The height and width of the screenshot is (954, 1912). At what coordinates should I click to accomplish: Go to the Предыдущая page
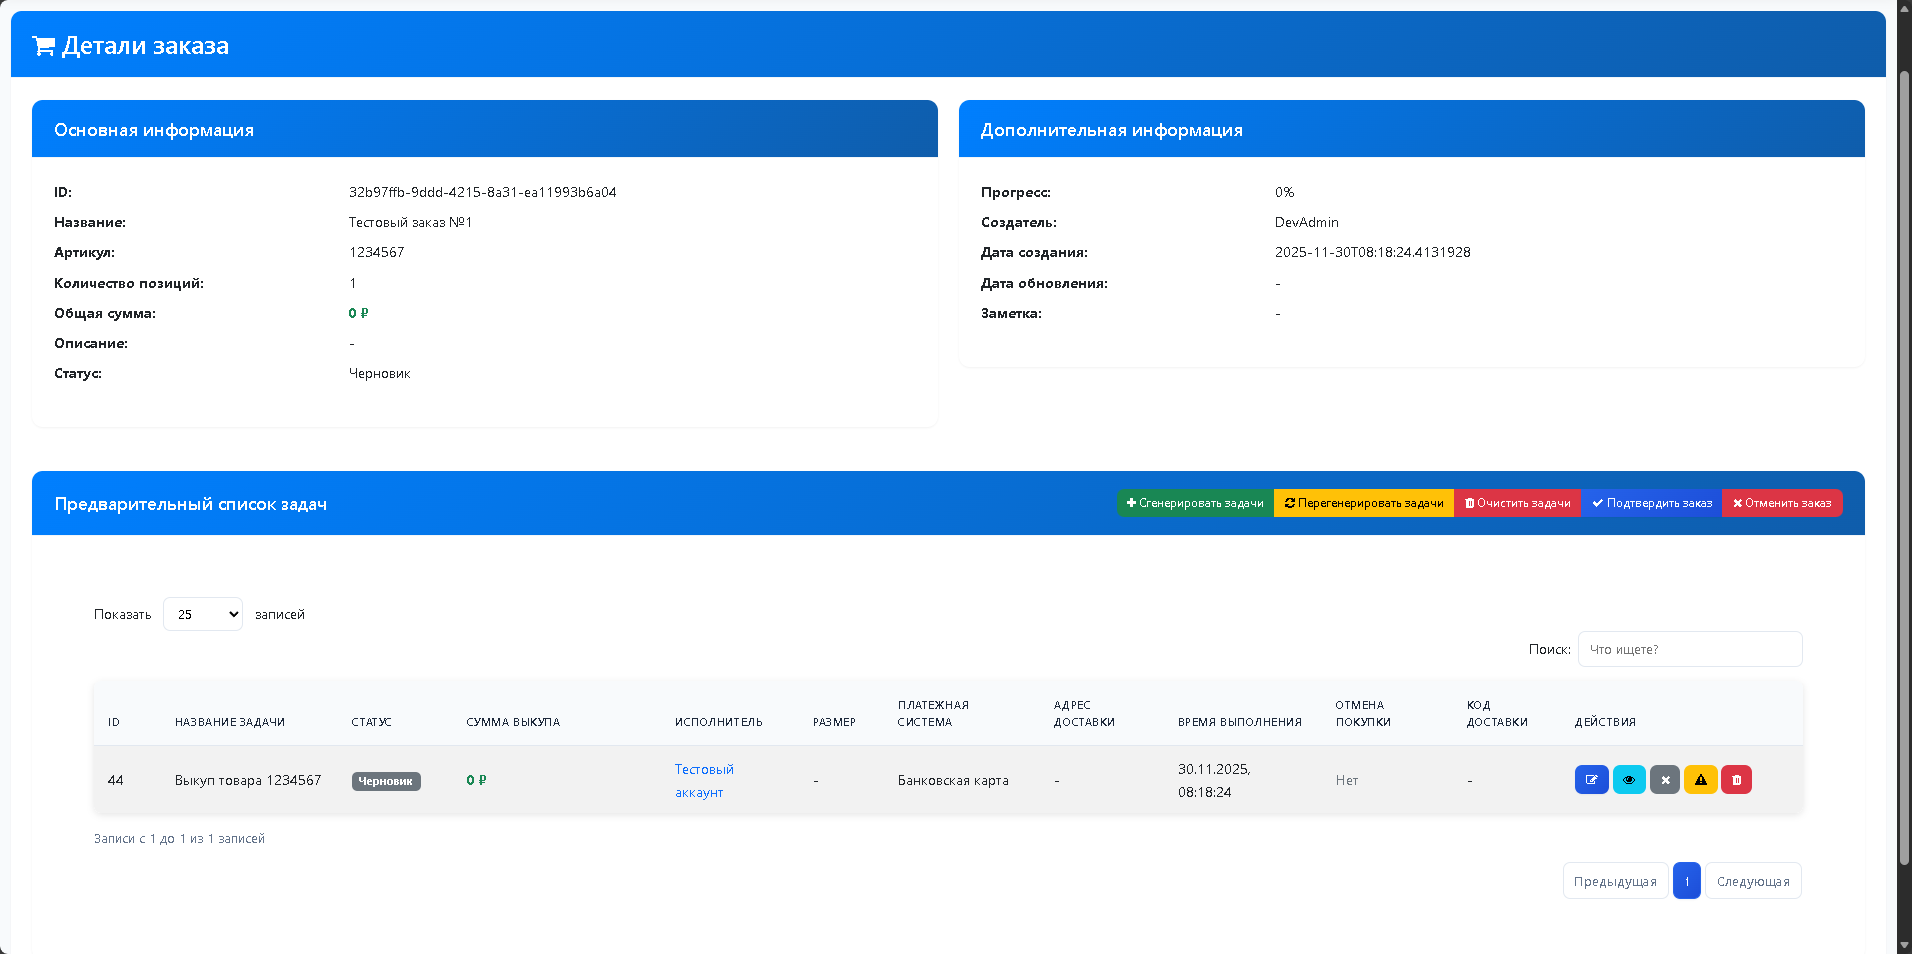[1615, 881]
